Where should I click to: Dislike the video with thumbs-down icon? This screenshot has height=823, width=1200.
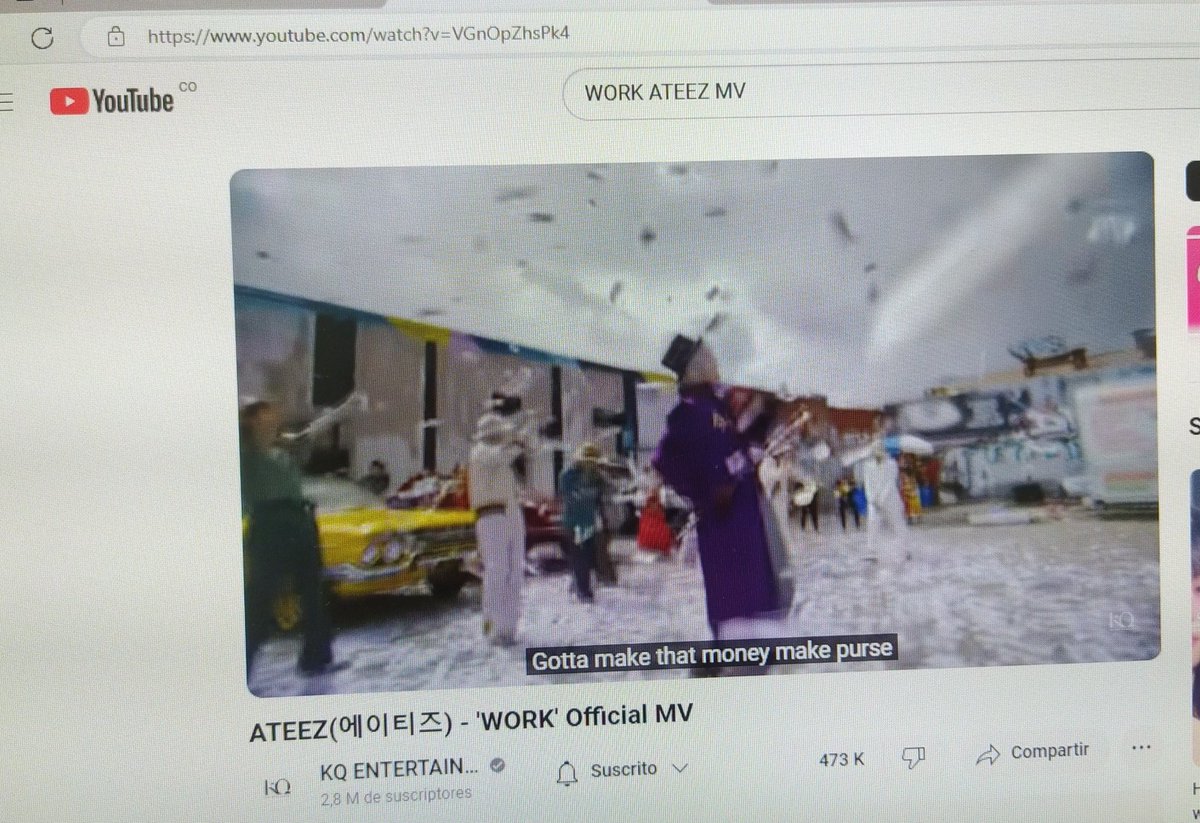click(x=913, y=758)
